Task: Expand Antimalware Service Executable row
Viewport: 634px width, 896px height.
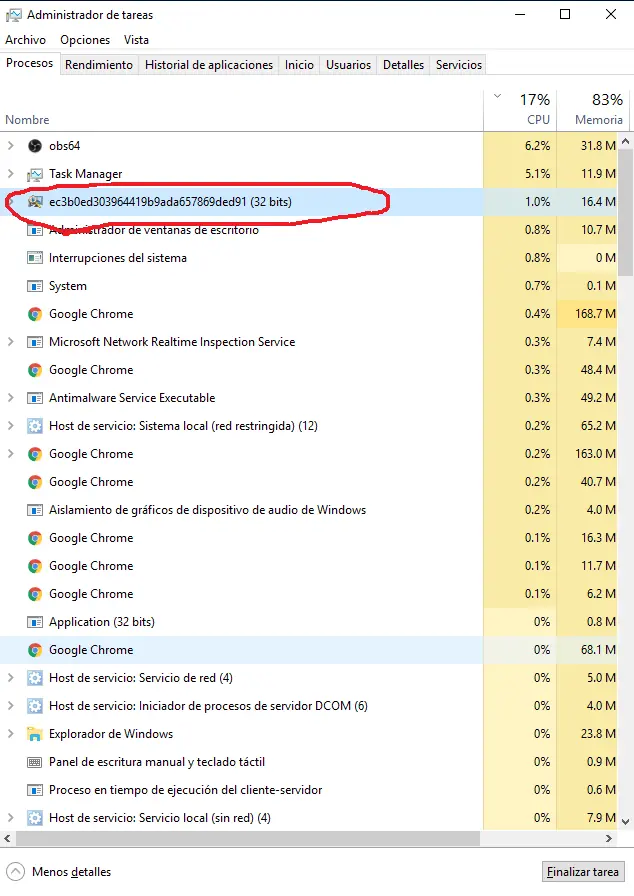Action: click(10, 398)
